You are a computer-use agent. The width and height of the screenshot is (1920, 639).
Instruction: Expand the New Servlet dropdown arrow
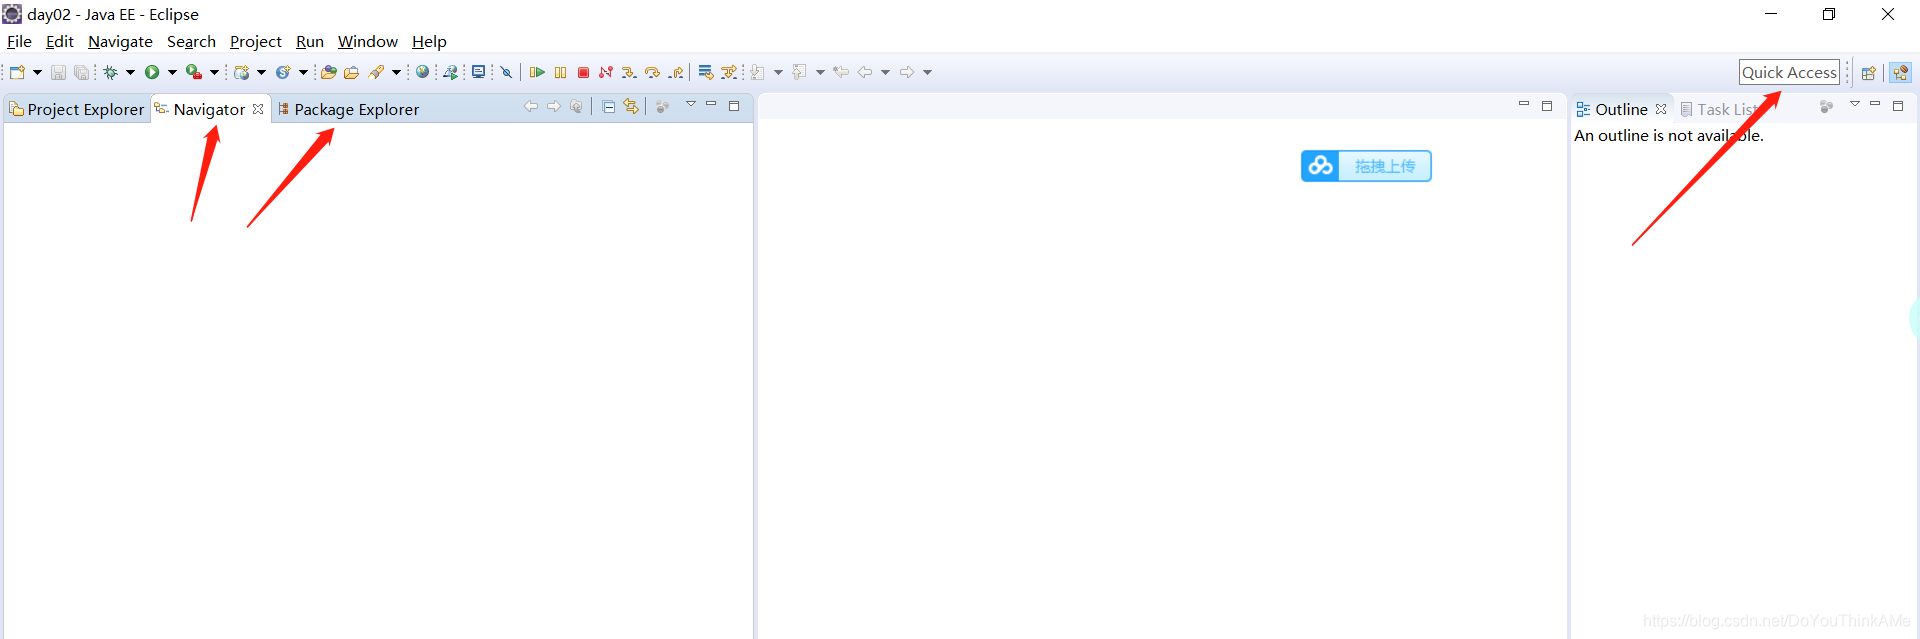tap(303, 72)
